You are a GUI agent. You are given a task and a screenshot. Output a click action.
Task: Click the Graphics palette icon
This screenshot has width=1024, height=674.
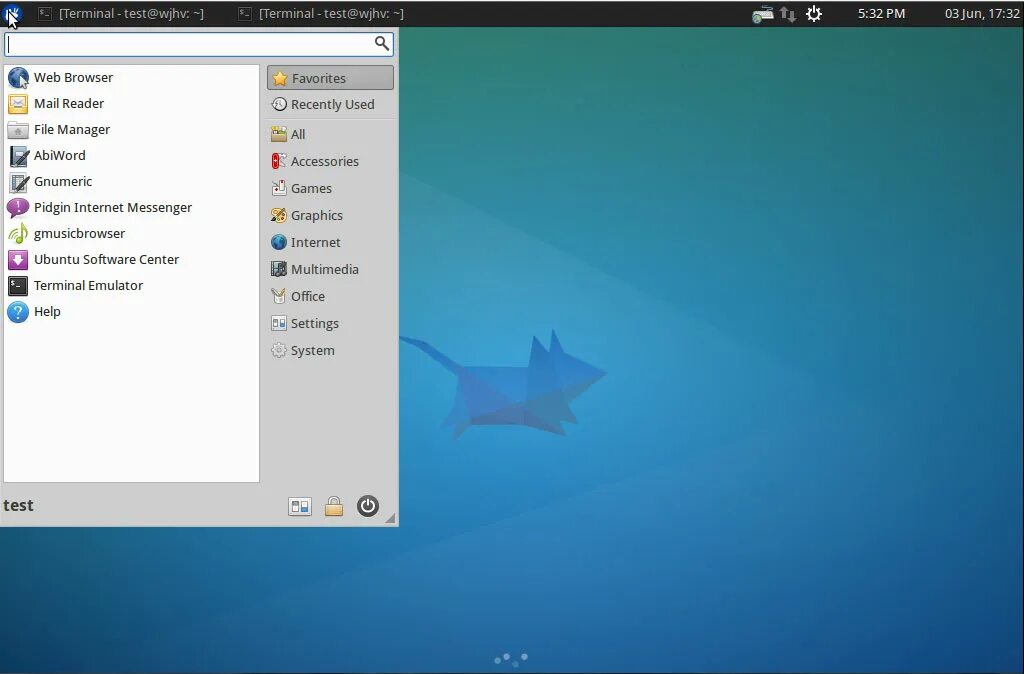point(279,216)
